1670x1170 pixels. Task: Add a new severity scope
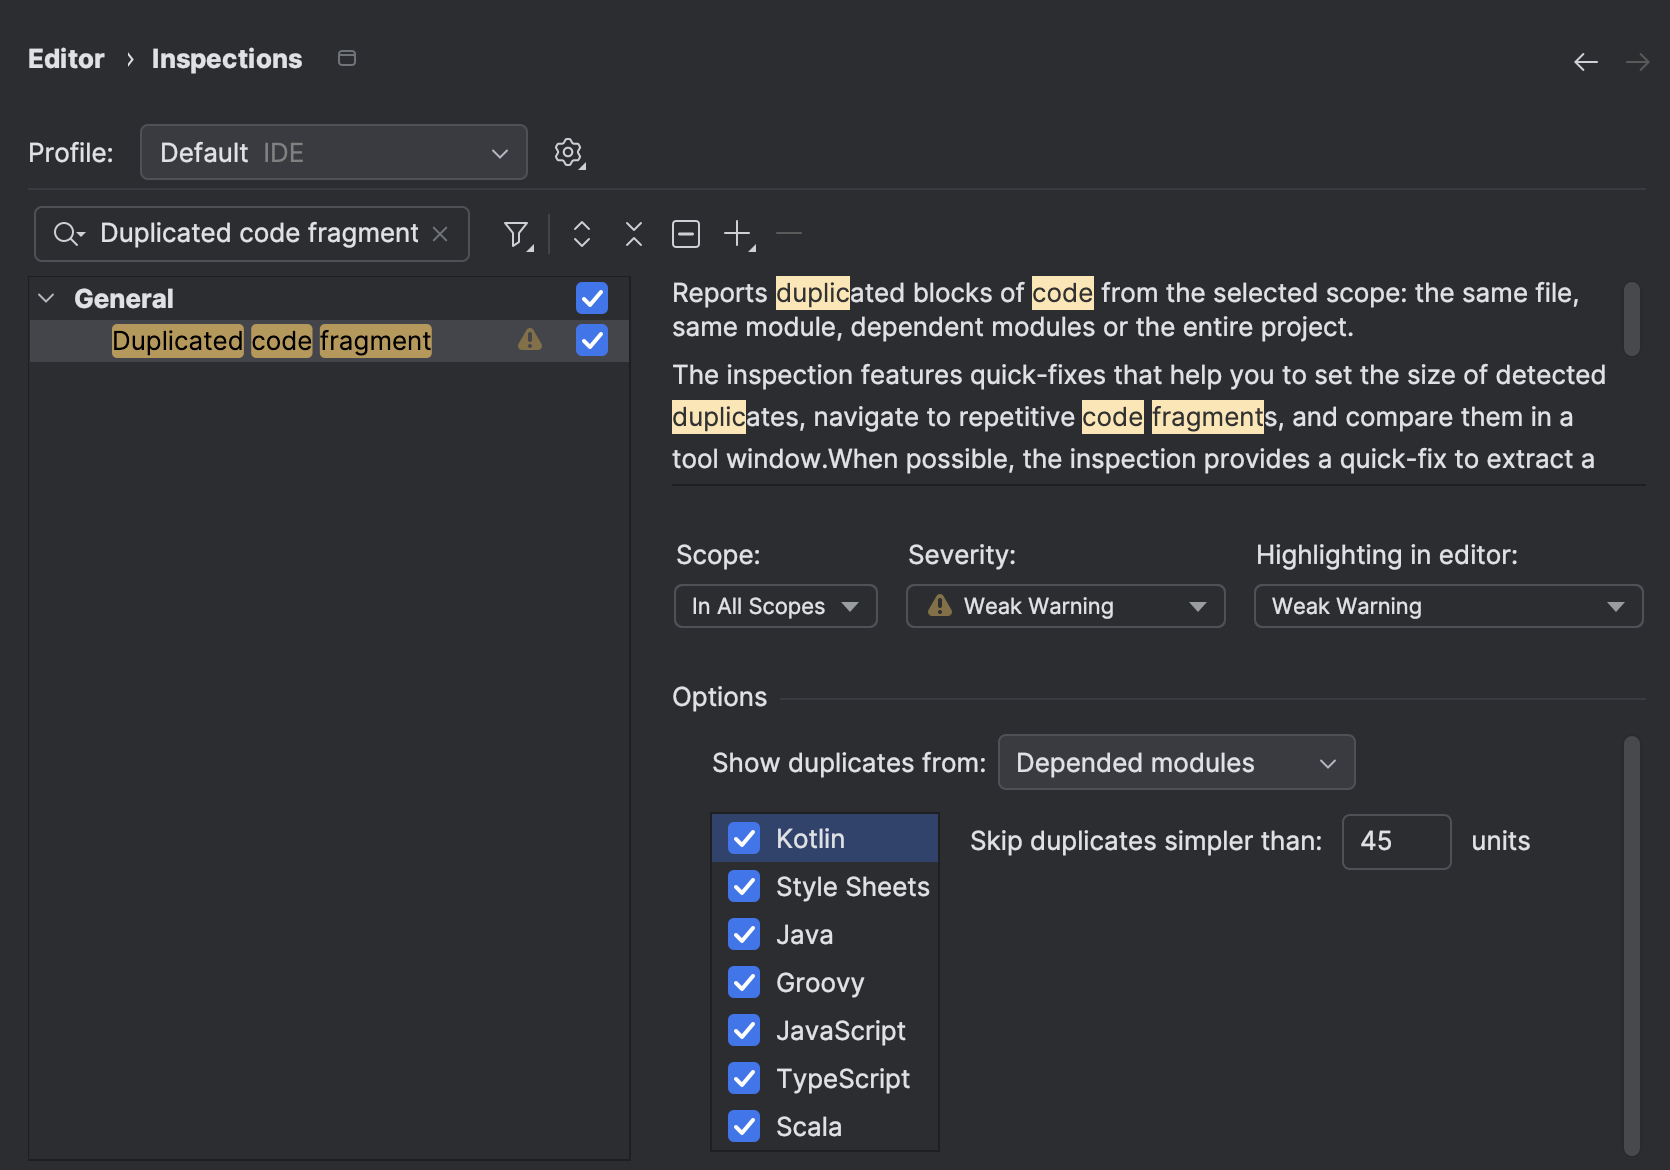point(737,233)
